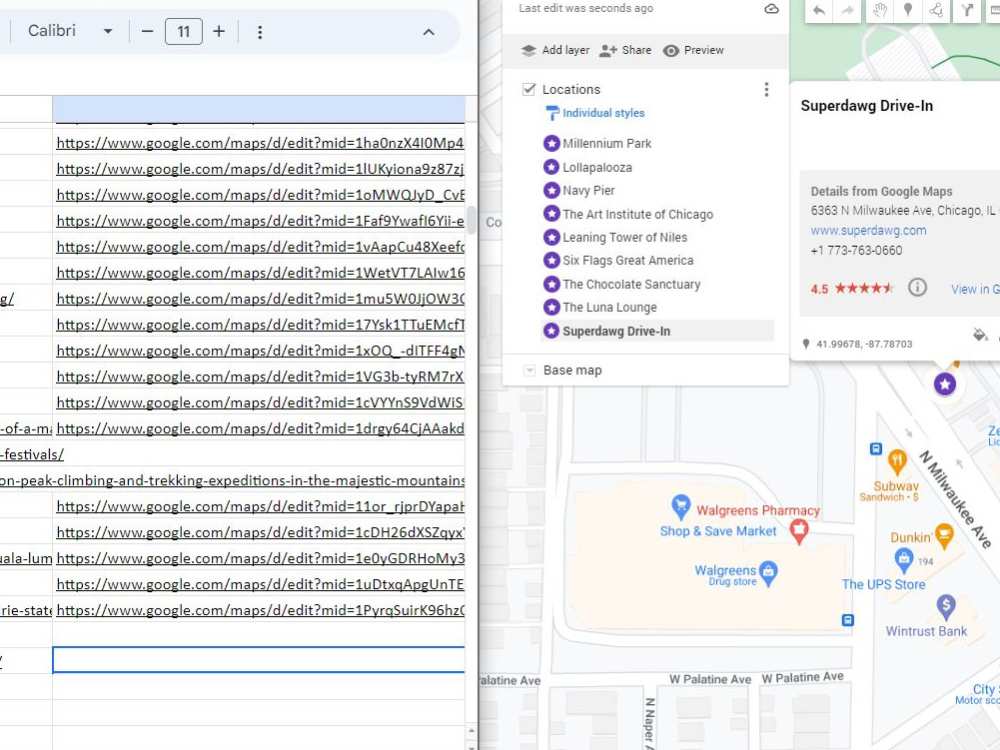1000x750 pixels.
Task: Click the View in Google Maps link
Action: 975,289
